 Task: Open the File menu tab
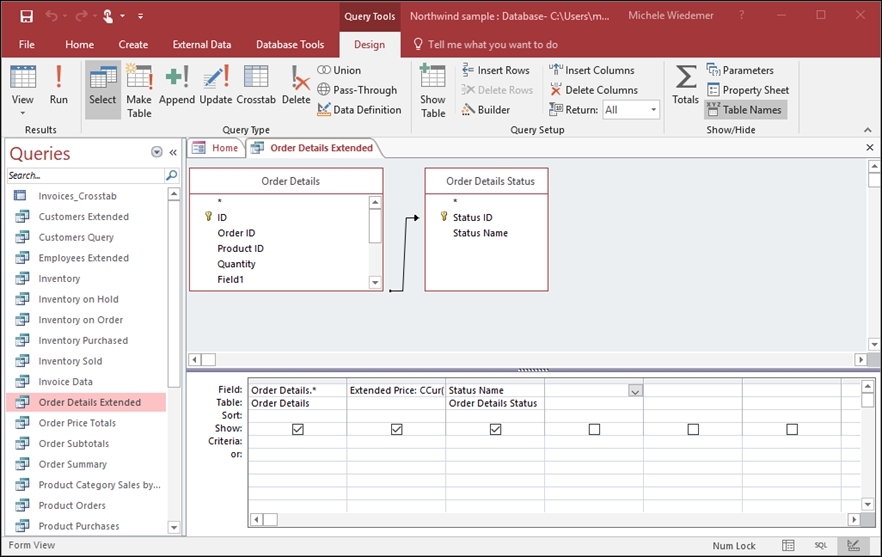[x=26, y=44]
